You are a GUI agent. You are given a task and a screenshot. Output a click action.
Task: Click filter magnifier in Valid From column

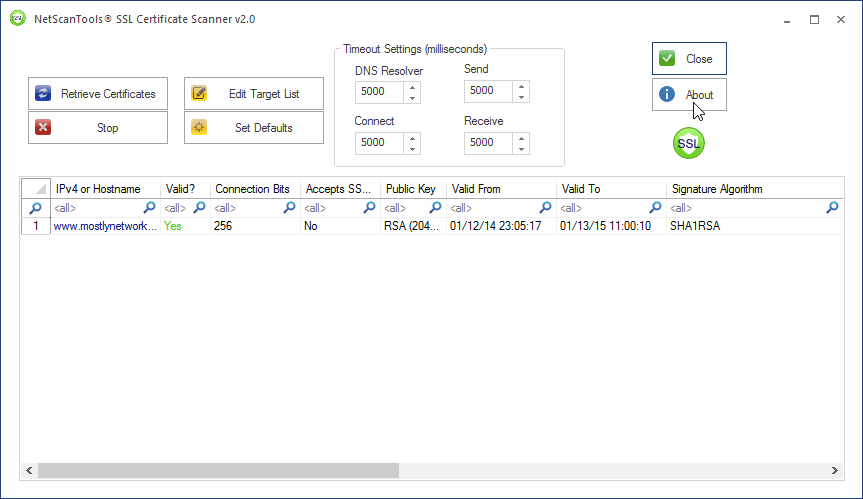[545, 207]
